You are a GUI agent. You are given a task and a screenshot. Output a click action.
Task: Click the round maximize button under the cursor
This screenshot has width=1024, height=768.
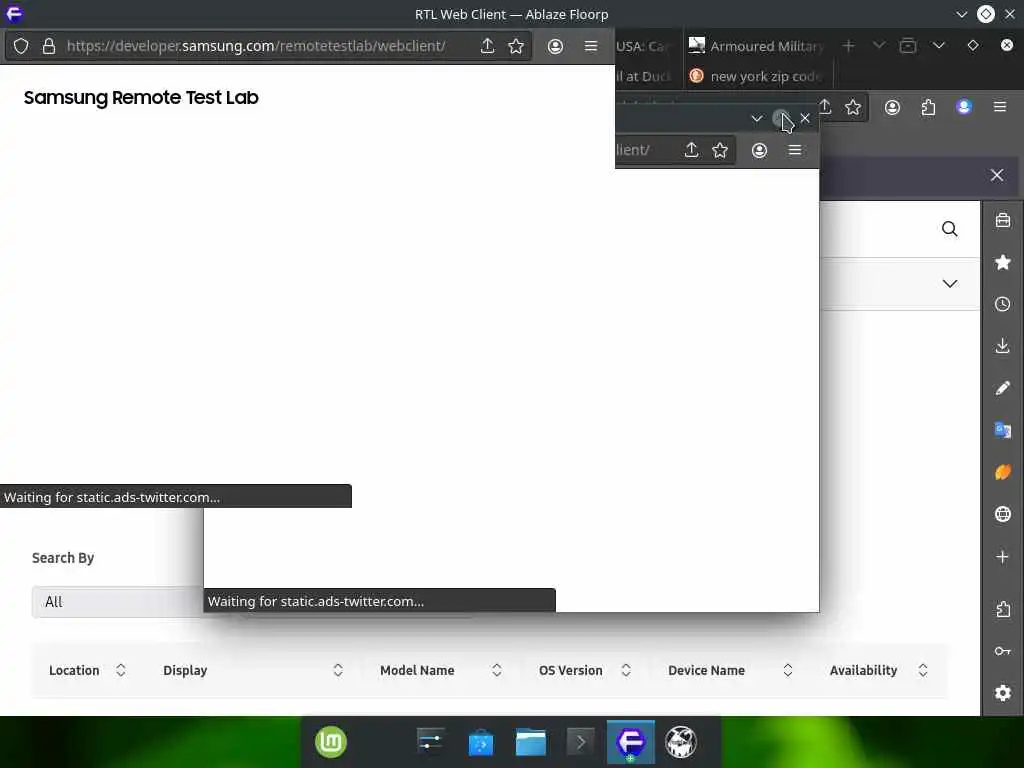[781, 118]
